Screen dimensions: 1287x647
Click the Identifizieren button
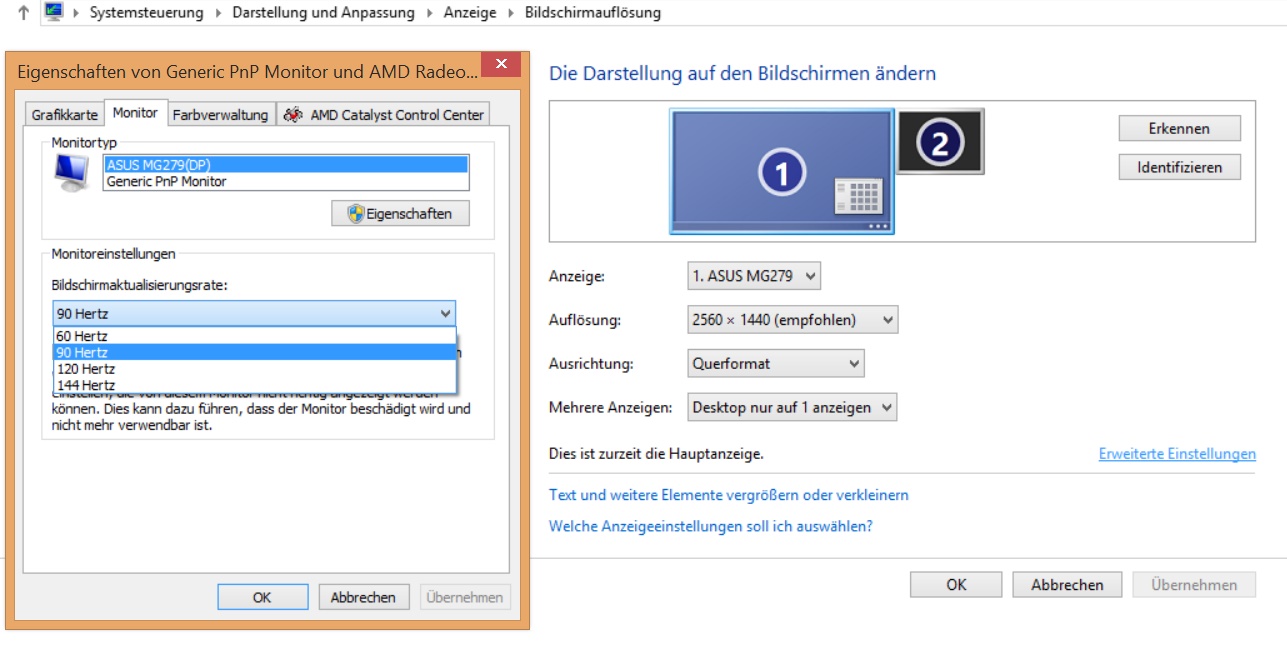tap(1179, 167)
